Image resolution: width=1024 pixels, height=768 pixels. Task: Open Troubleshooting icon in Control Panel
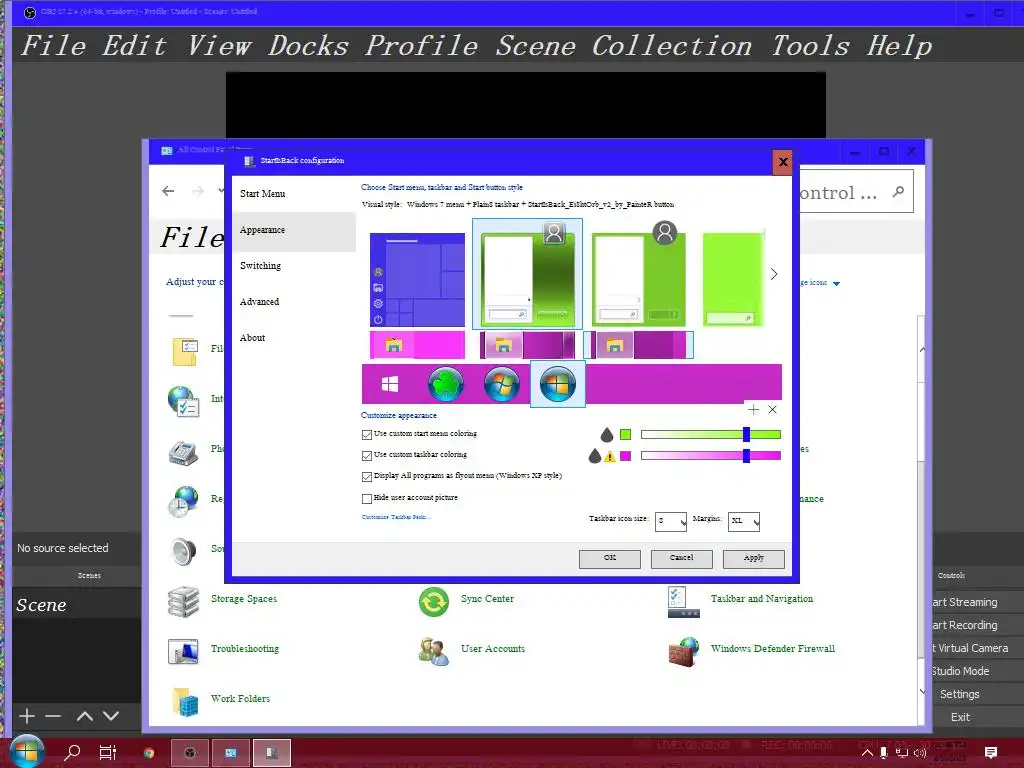click(x=184, y=651)
